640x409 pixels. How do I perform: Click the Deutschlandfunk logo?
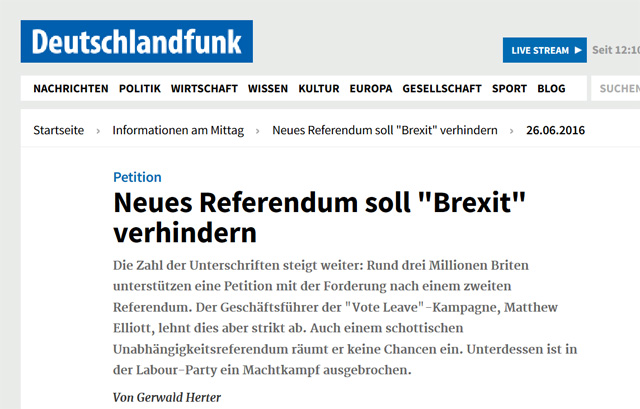(137, 42)
